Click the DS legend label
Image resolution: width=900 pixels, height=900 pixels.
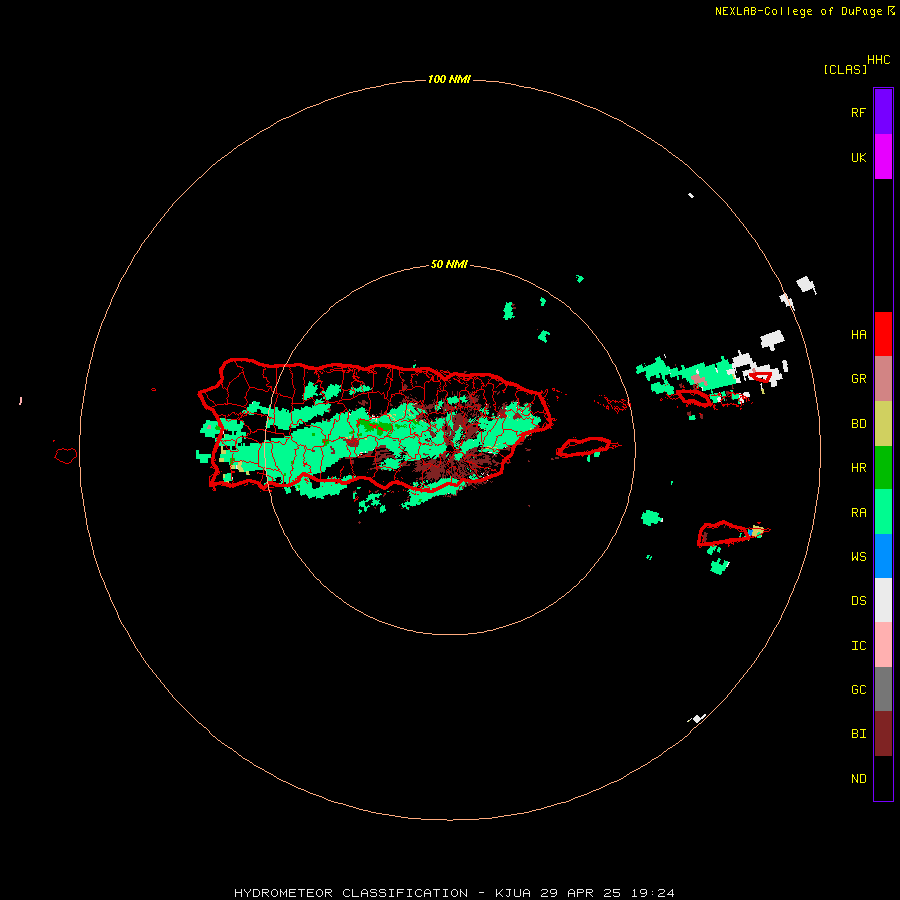[858, 601]
